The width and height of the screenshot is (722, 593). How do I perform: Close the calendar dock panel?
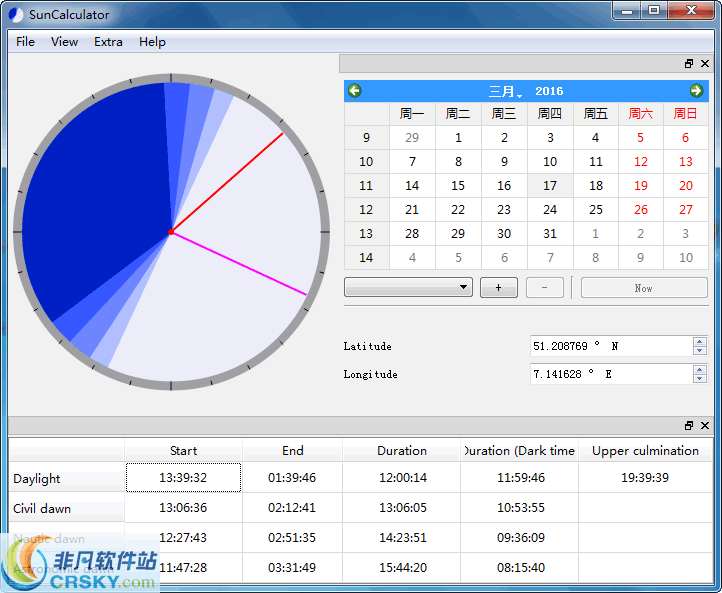pos(705,64)
